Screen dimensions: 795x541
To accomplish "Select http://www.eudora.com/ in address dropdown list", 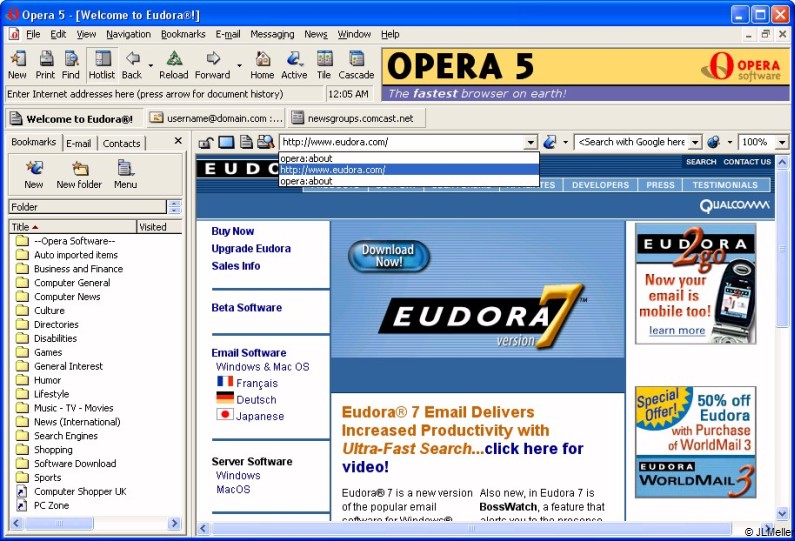I will [x=409, y=170].
